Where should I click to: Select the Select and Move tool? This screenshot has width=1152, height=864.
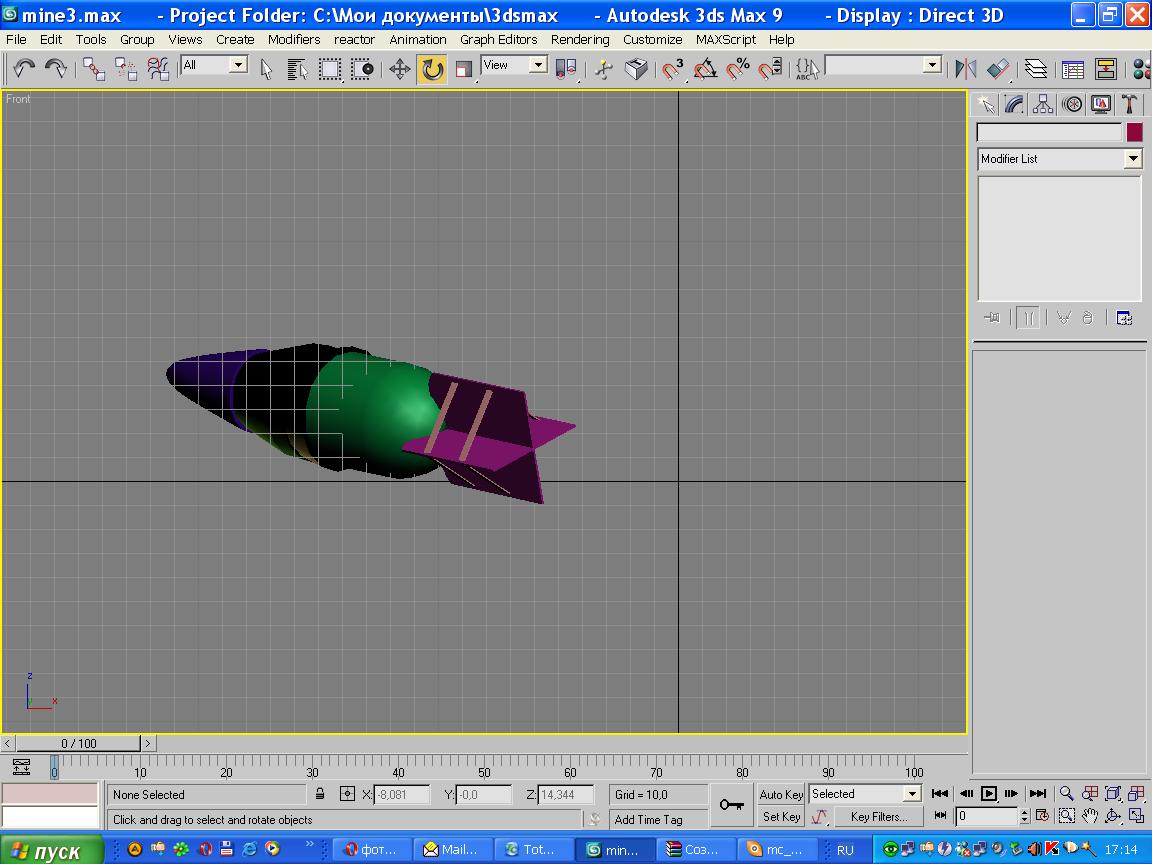click(x=399, y=69)
